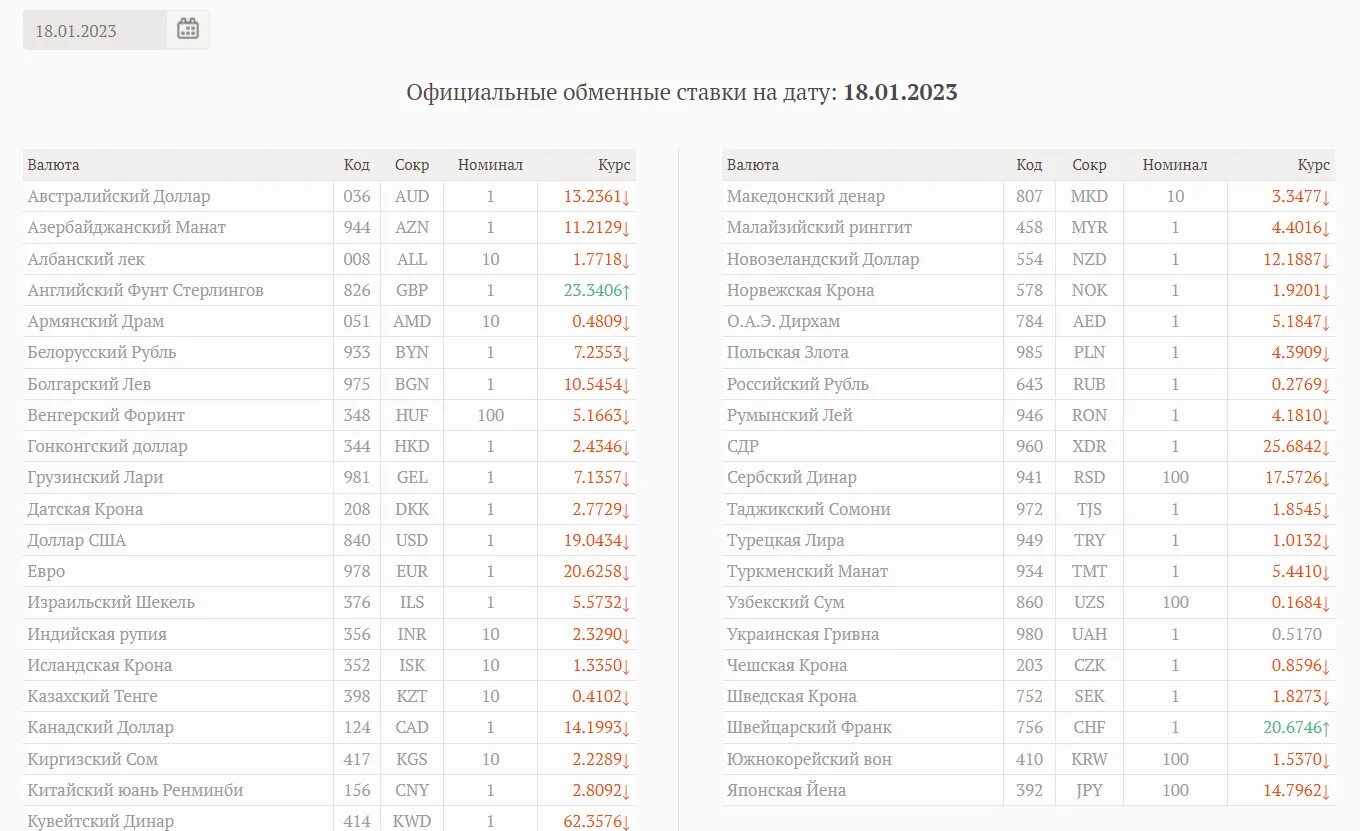Screen dimensions: 1360x831
Task: Click the code 840 cell
Action: tap(356, 540)
